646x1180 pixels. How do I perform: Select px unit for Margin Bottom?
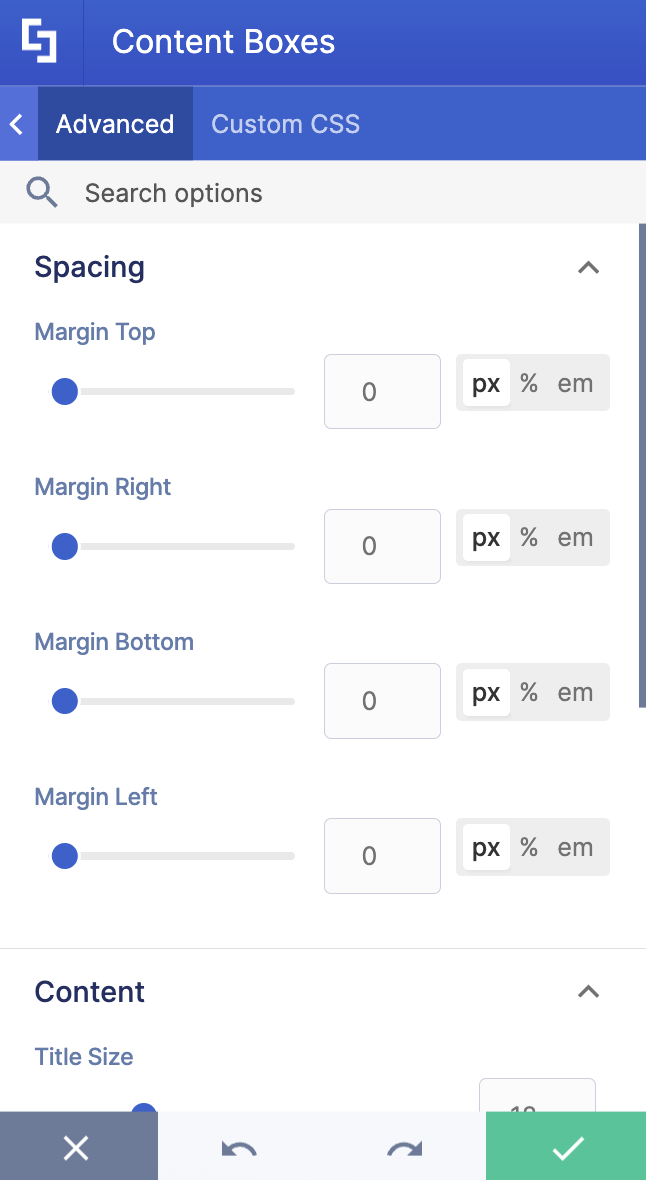pos(486,692)
